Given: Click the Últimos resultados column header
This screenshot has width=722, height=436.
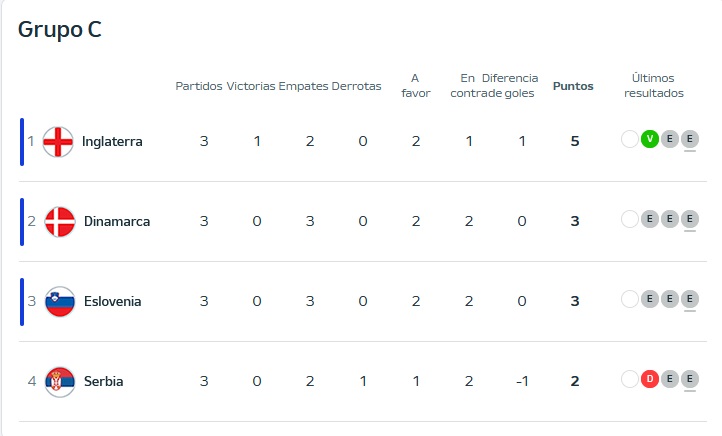Looking at the screenshot, I should click(x=654, y=85).
